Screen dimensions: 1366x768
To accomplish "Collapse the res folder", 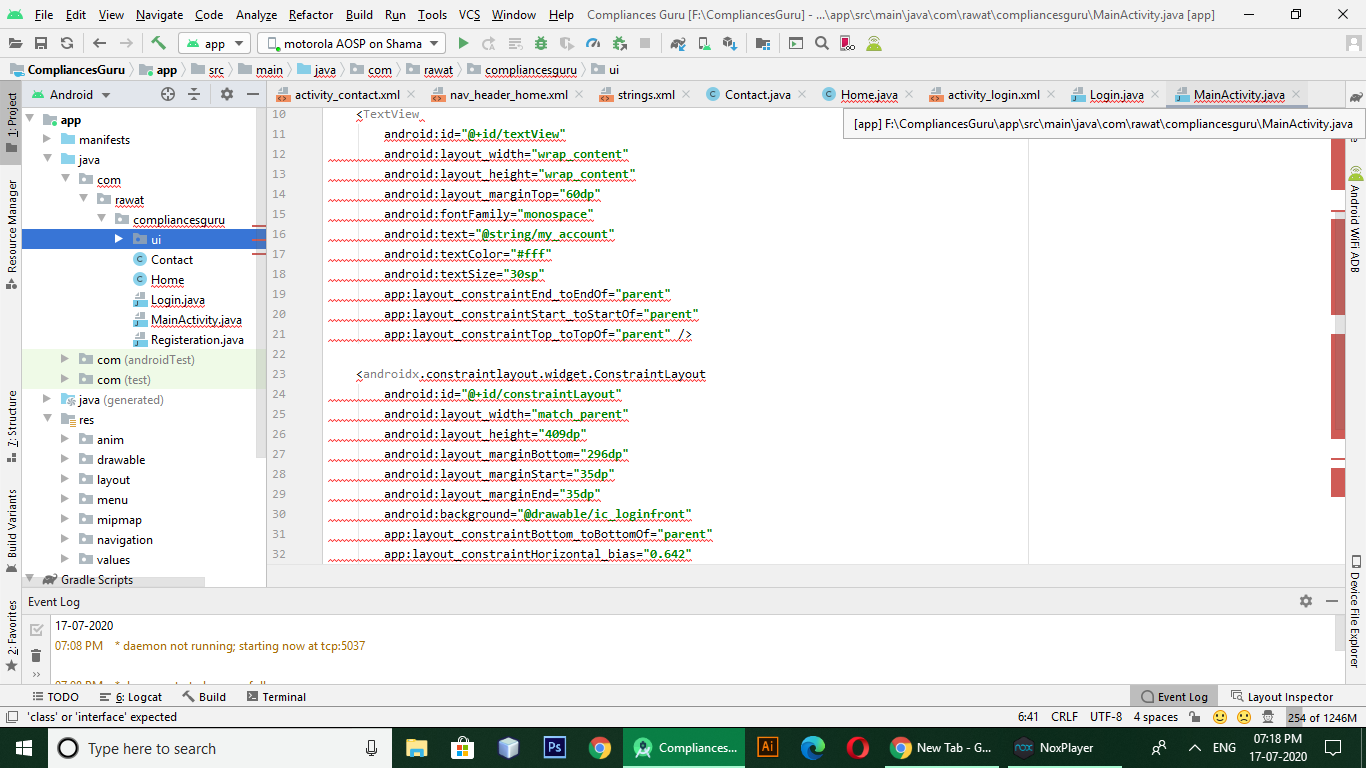I will 47,419.
